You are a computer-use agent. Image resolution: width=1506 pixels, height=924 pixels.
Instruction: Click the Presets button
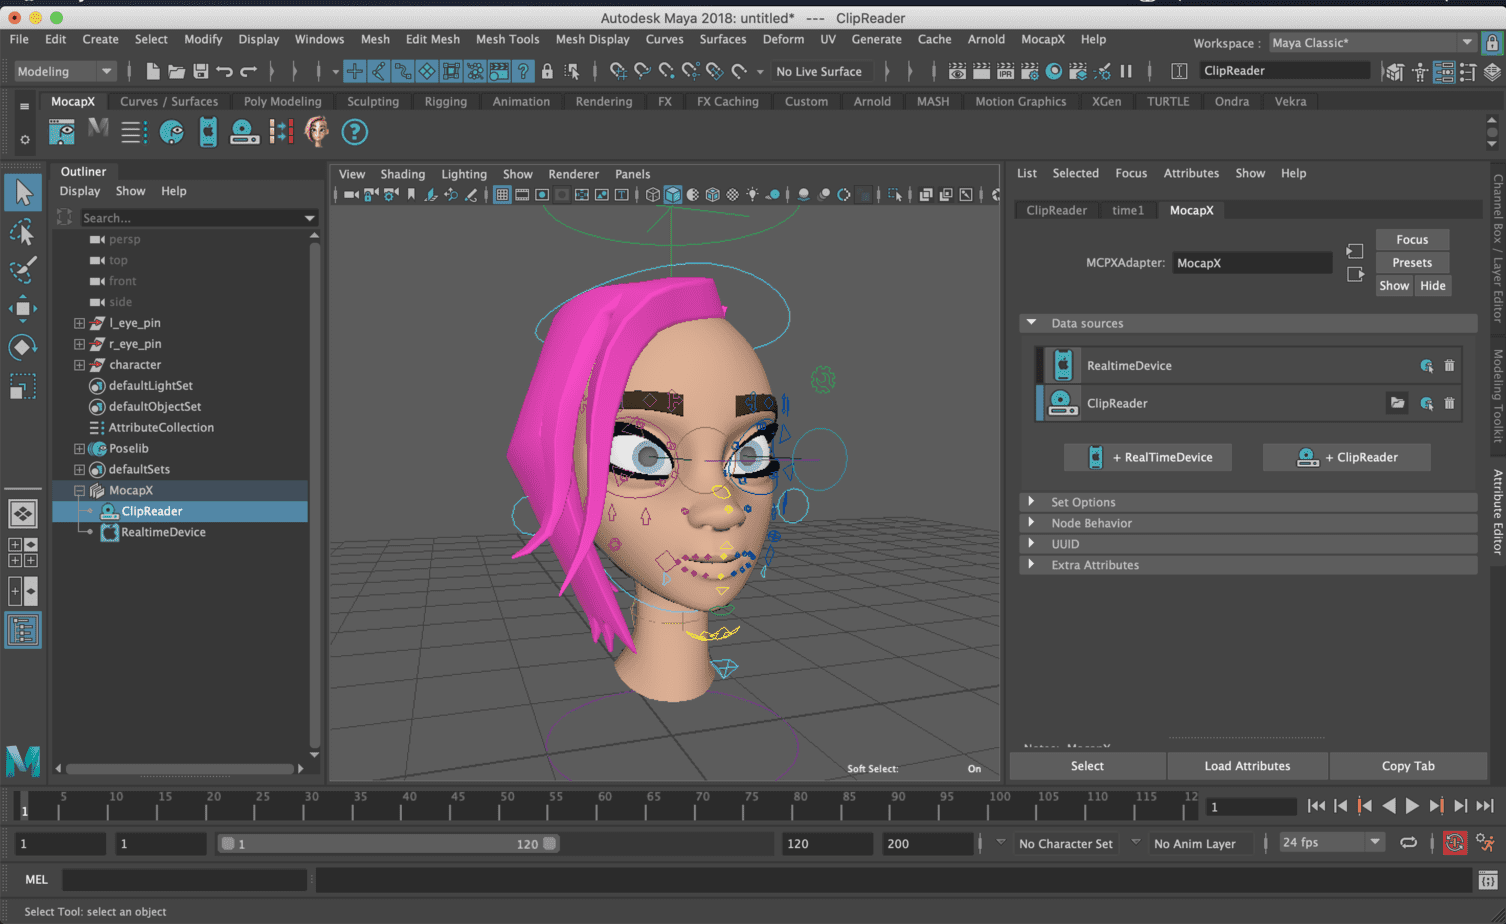1412,263
